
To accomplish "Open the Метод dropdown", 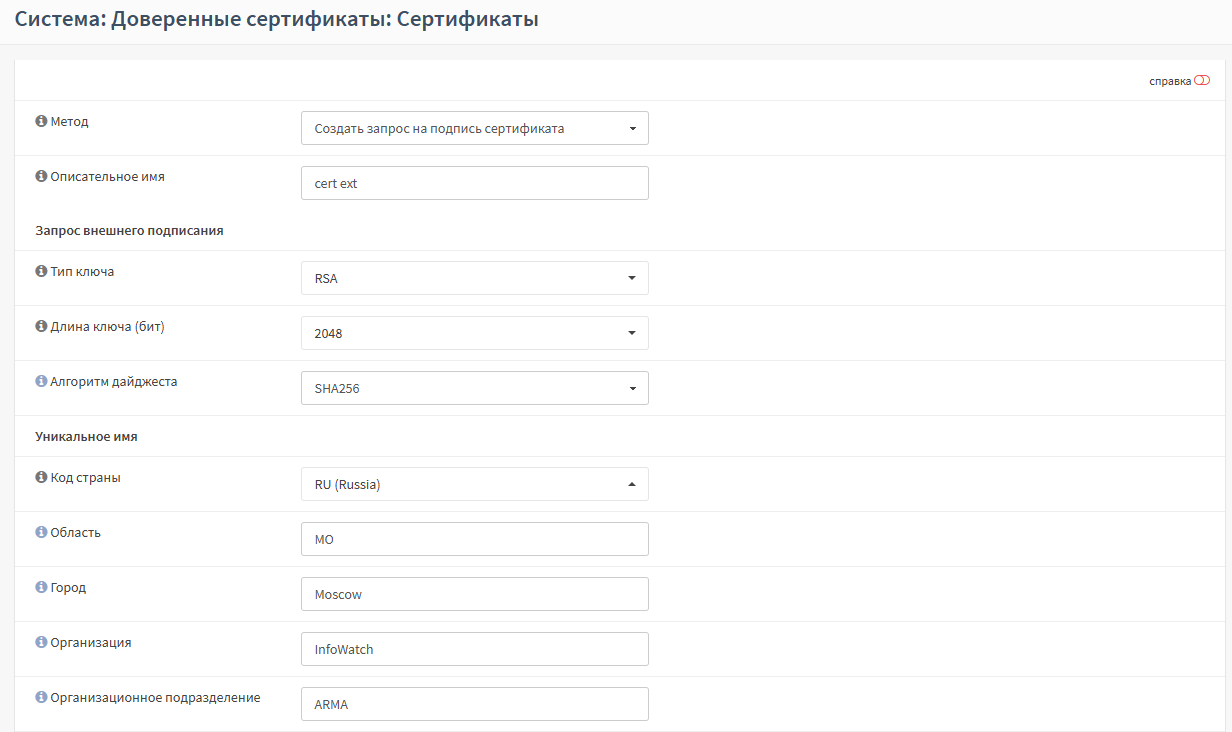I will click(x=474, y=128).
